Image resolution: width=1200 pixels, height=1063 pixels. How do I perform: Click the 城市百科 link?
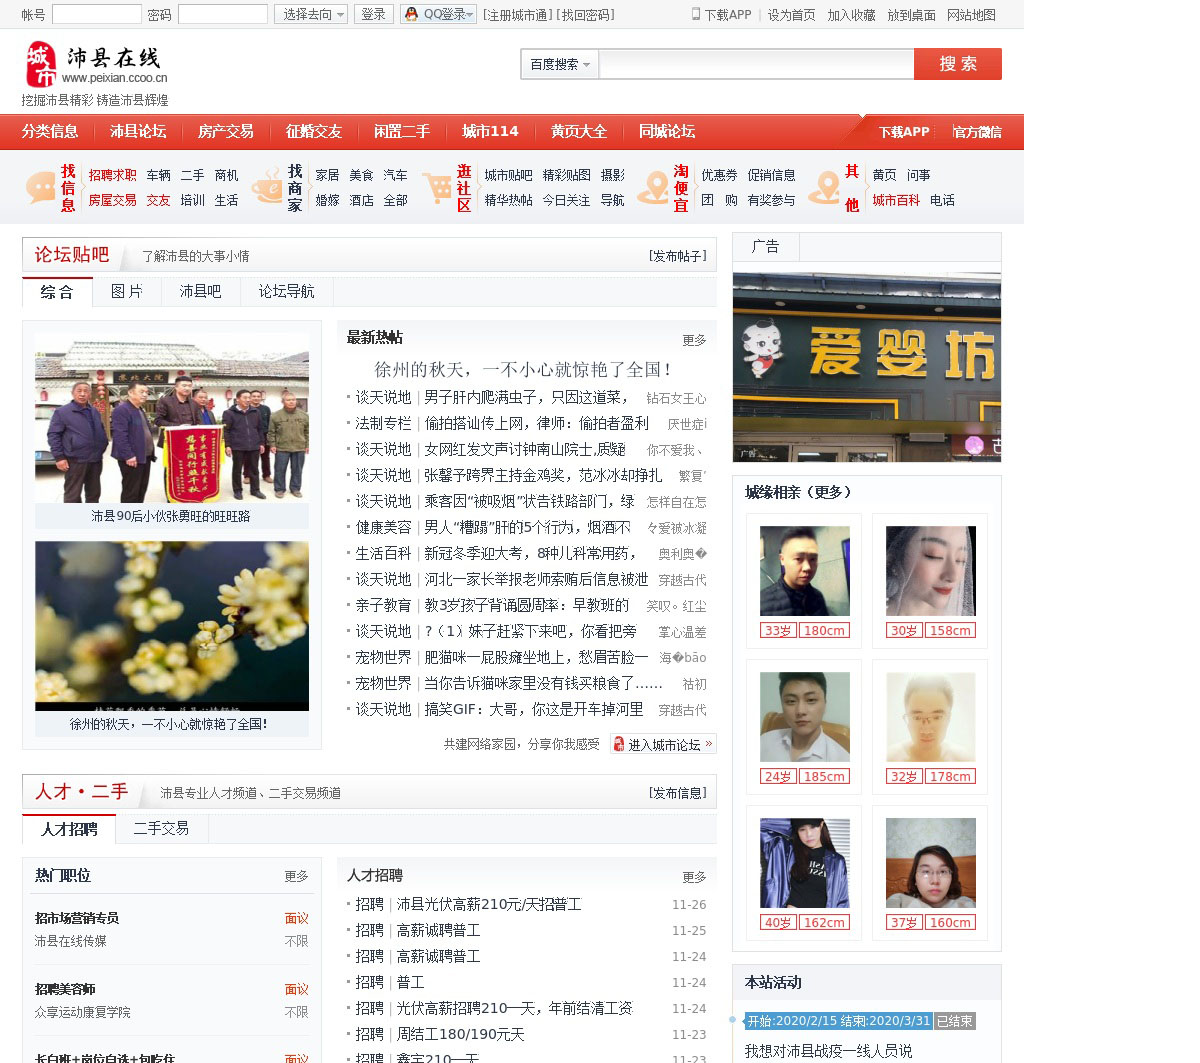click(896, 200)
